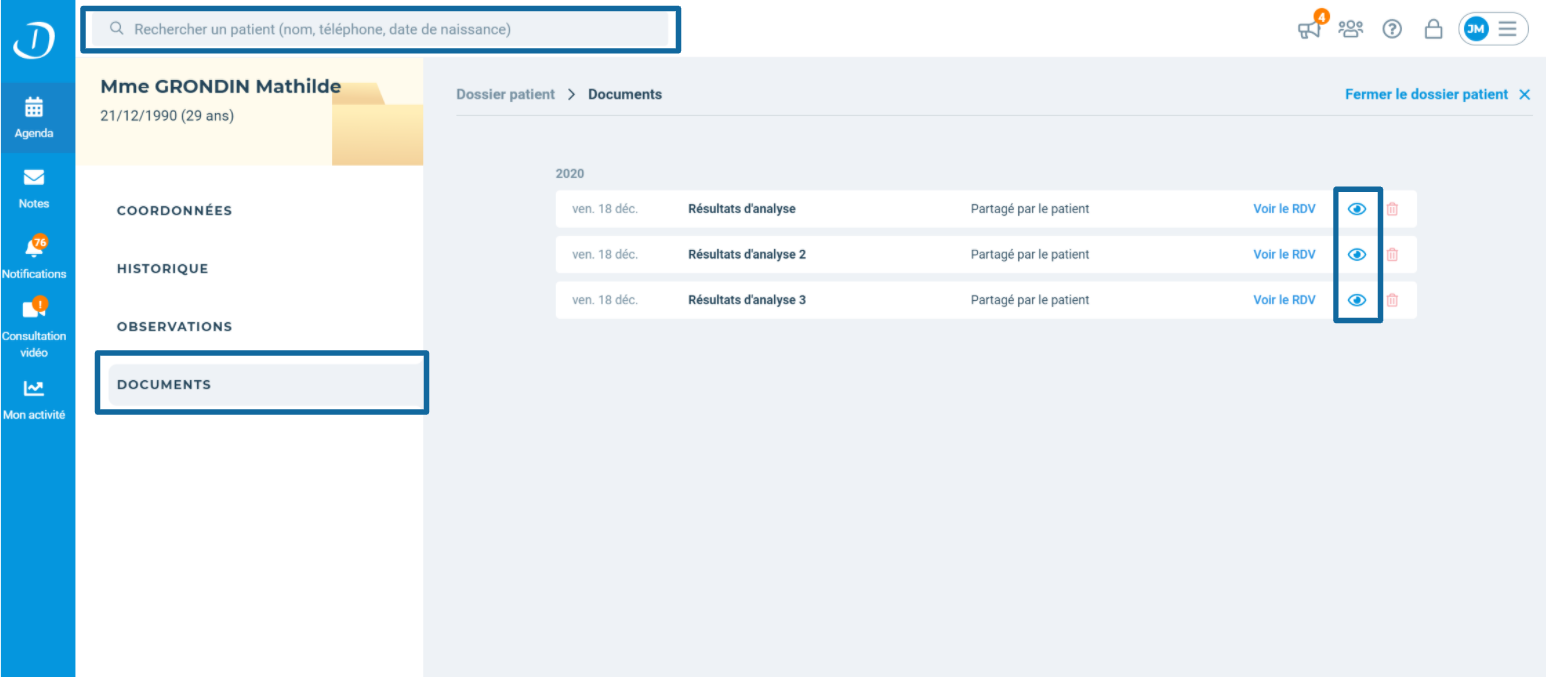Click patient name Mme GRONDIN Mathilde
Image resolution: width=1546 pixels, height=677 pixels.
pyautogui.click(x=221, y=87)
